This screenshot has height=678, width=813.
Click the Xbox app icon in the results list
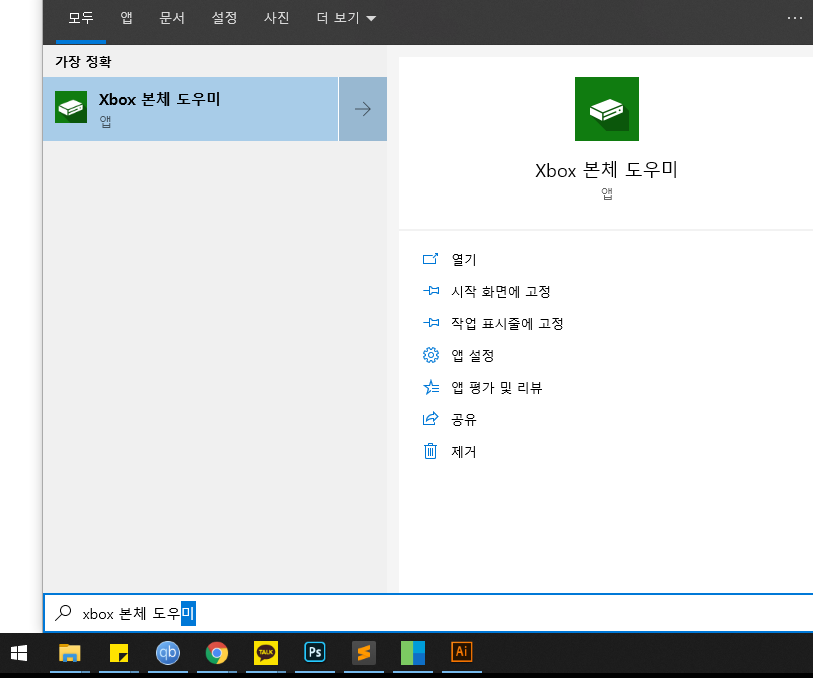tap(71, 107)
